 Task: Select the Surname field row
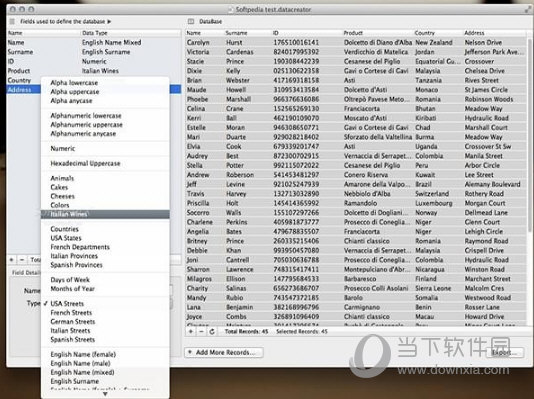tap(94, 52)
